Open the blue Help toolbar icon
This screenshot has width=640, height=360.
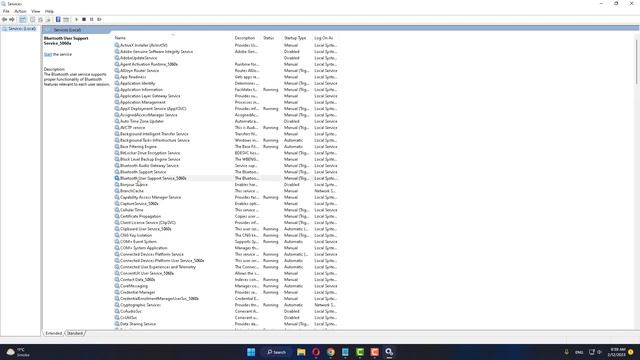(58, 20)
